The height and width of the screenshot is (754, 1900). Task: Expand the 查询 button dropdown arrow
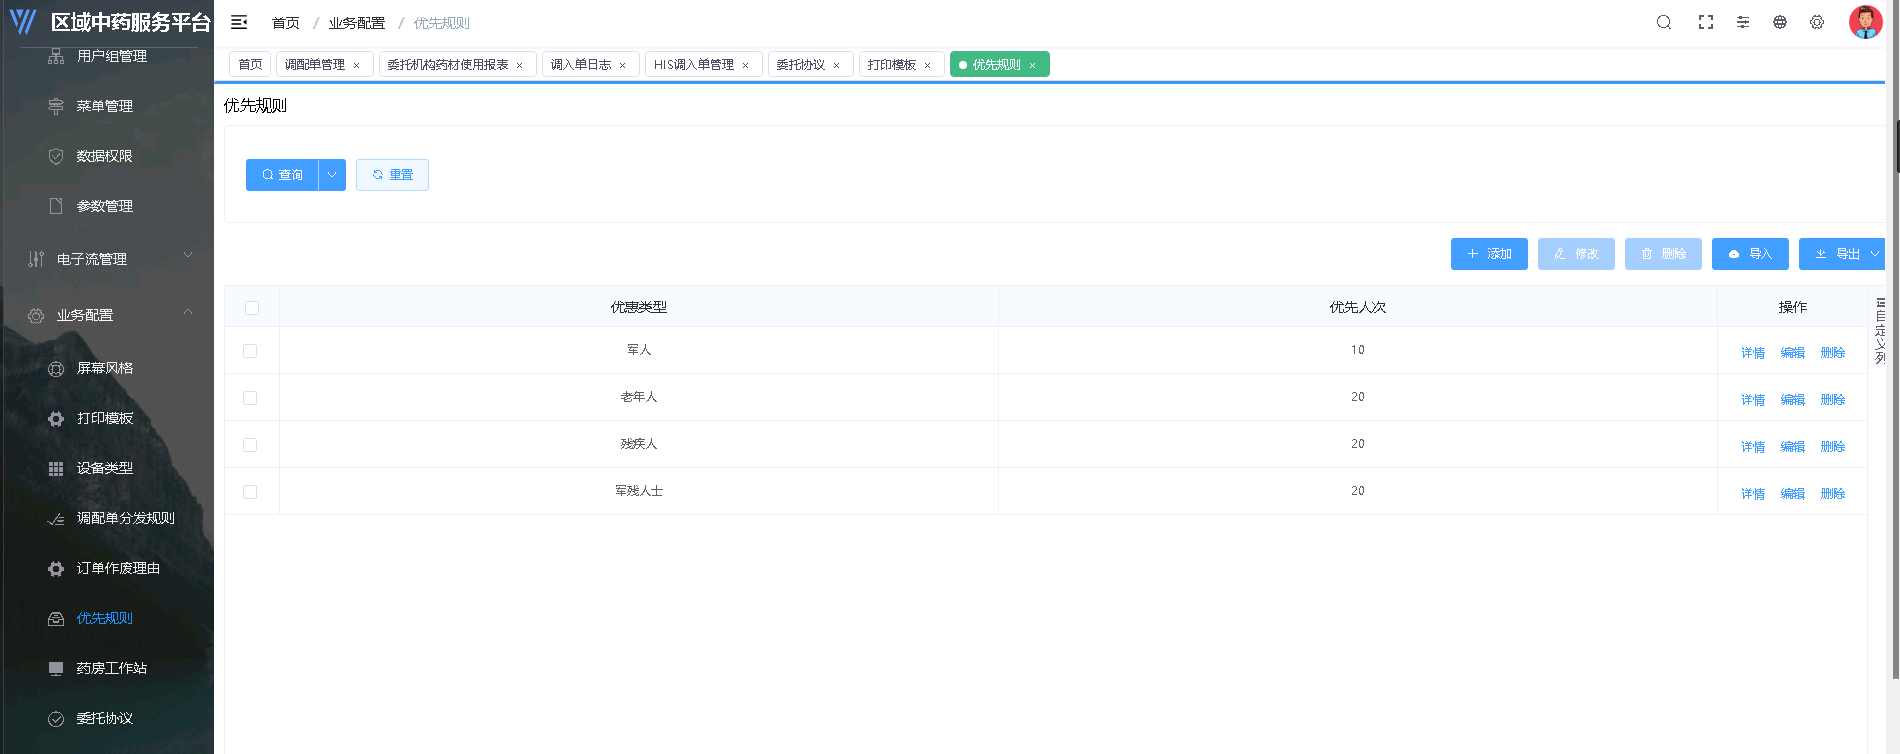(332, 175)
